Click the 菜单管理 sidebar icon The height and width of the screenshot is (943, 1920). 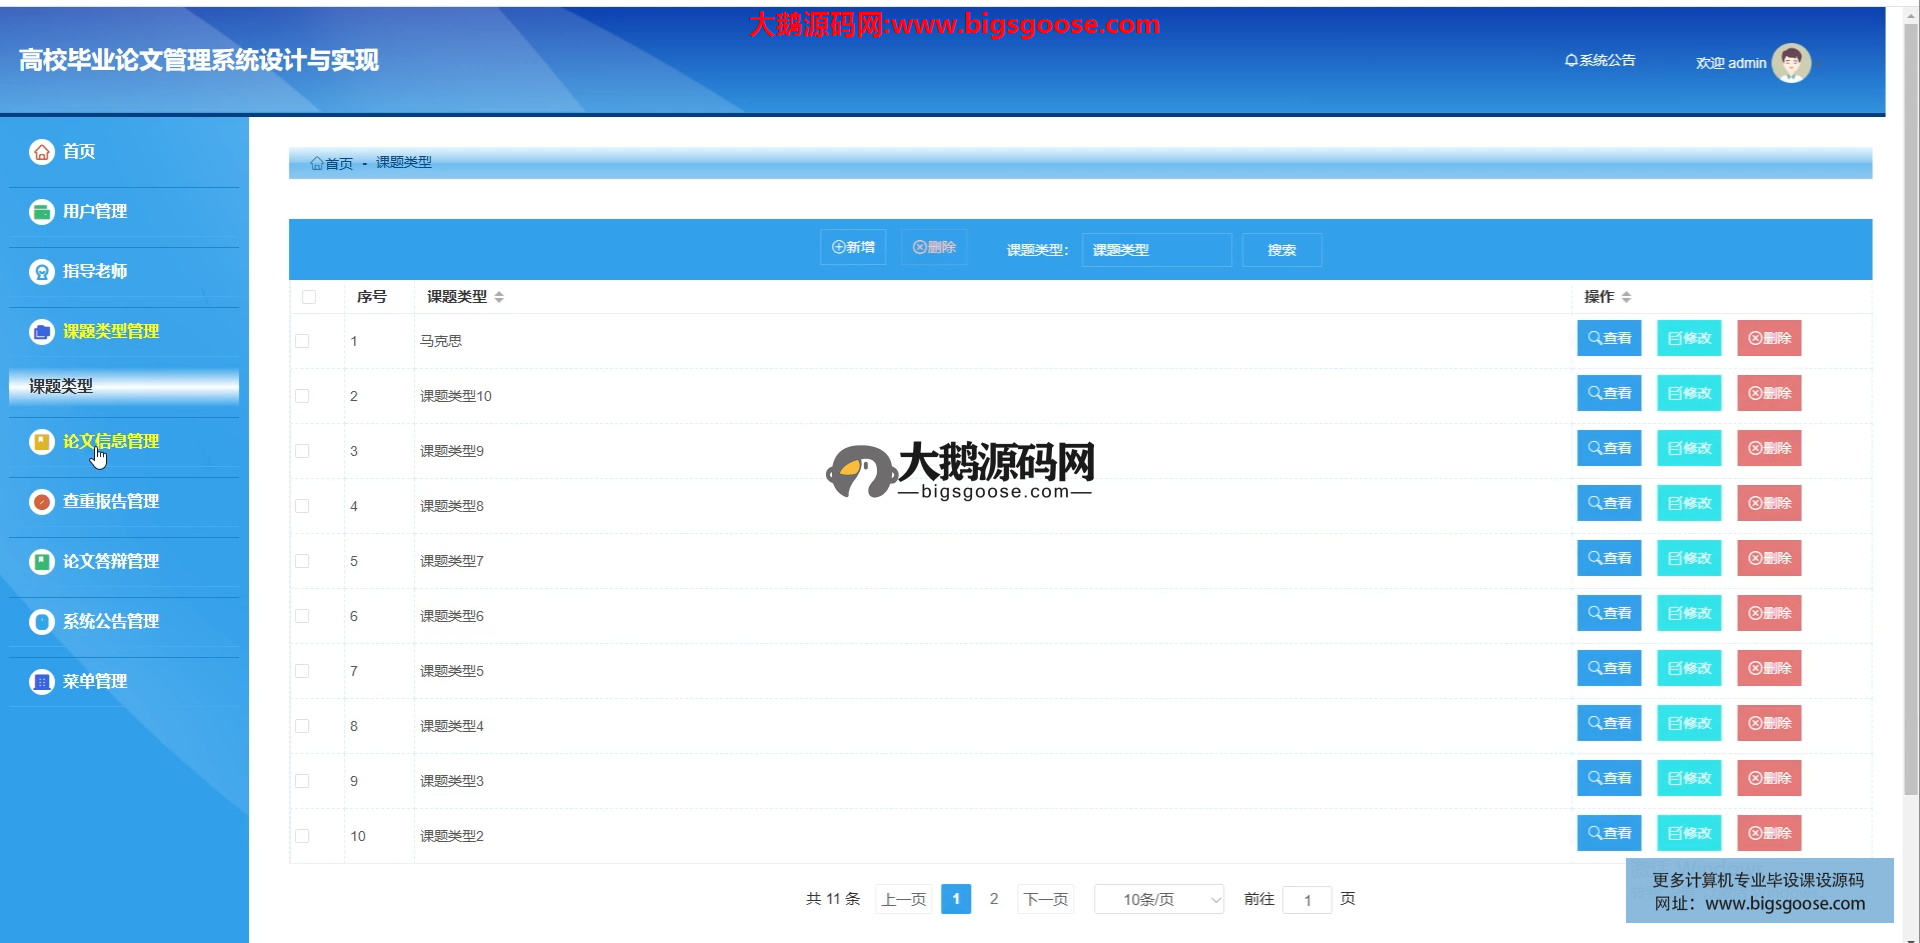(41, 682)
